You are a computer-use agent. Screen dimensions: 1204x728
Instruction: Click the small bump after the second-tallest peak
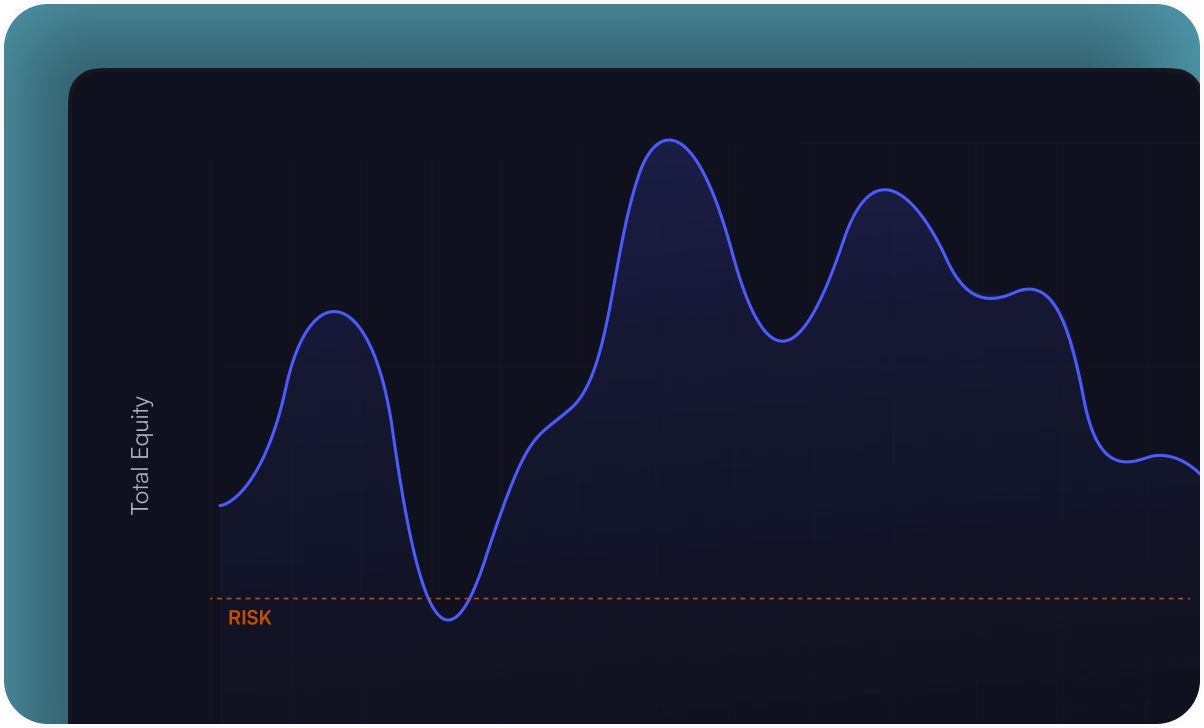point(1030,290)
